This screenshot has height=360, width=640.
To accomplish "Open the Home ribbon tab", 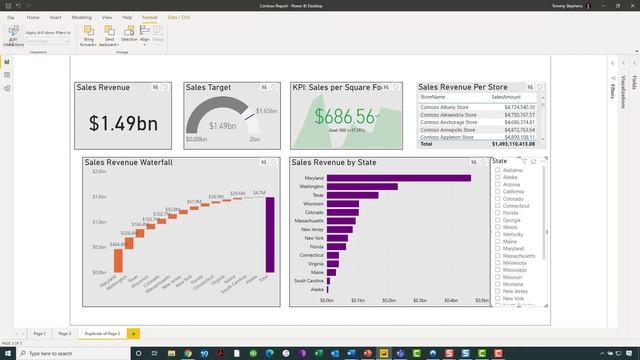I will 33,18.
